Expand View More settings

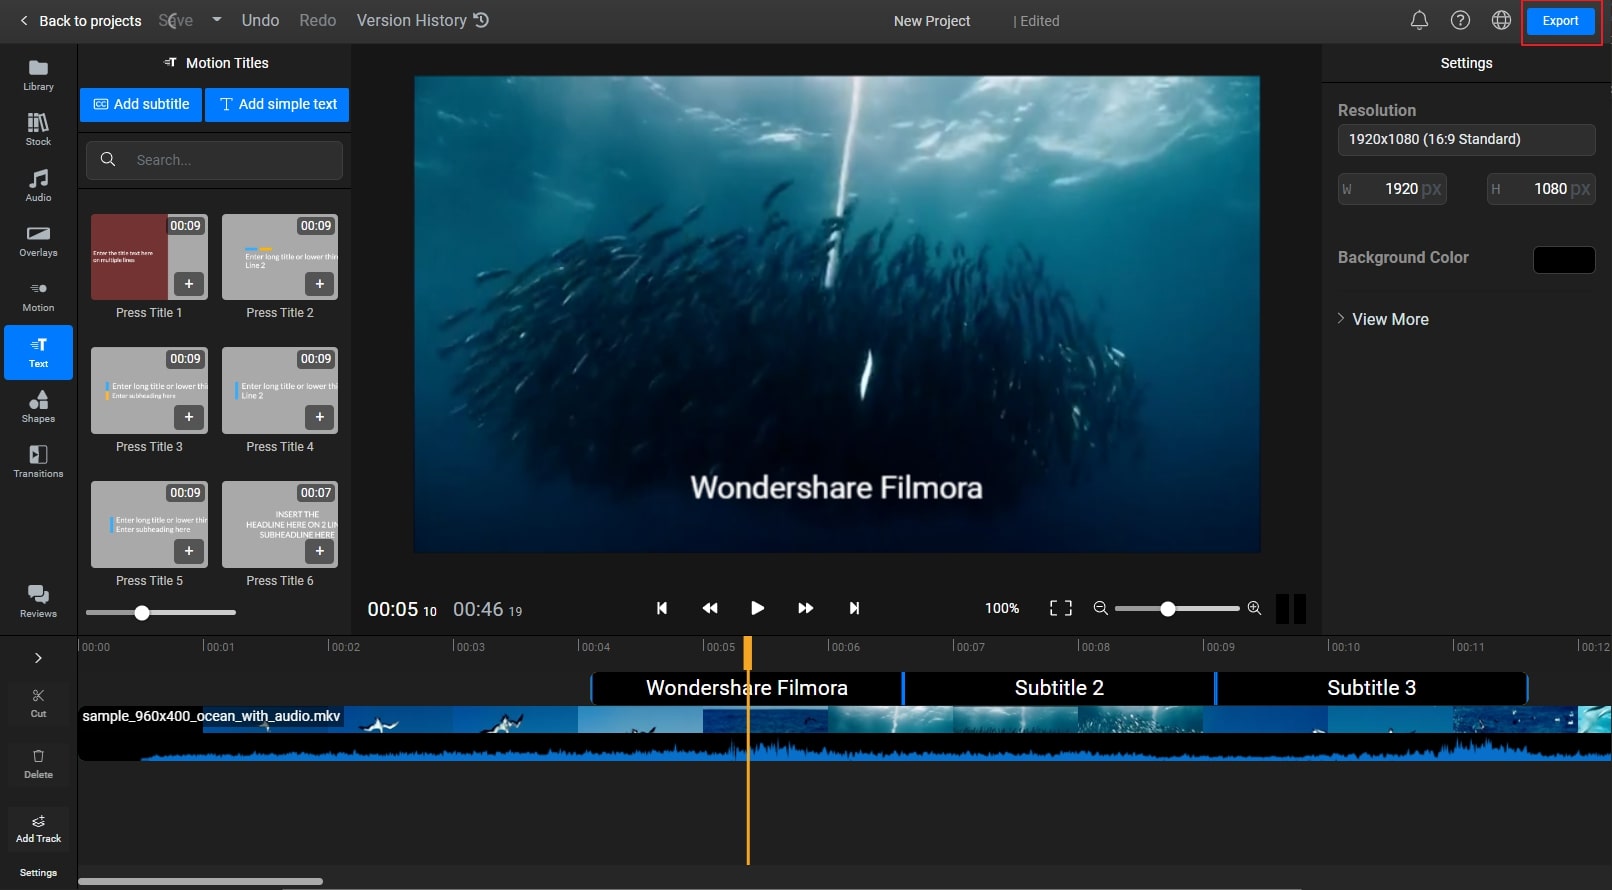[1383, 319]
